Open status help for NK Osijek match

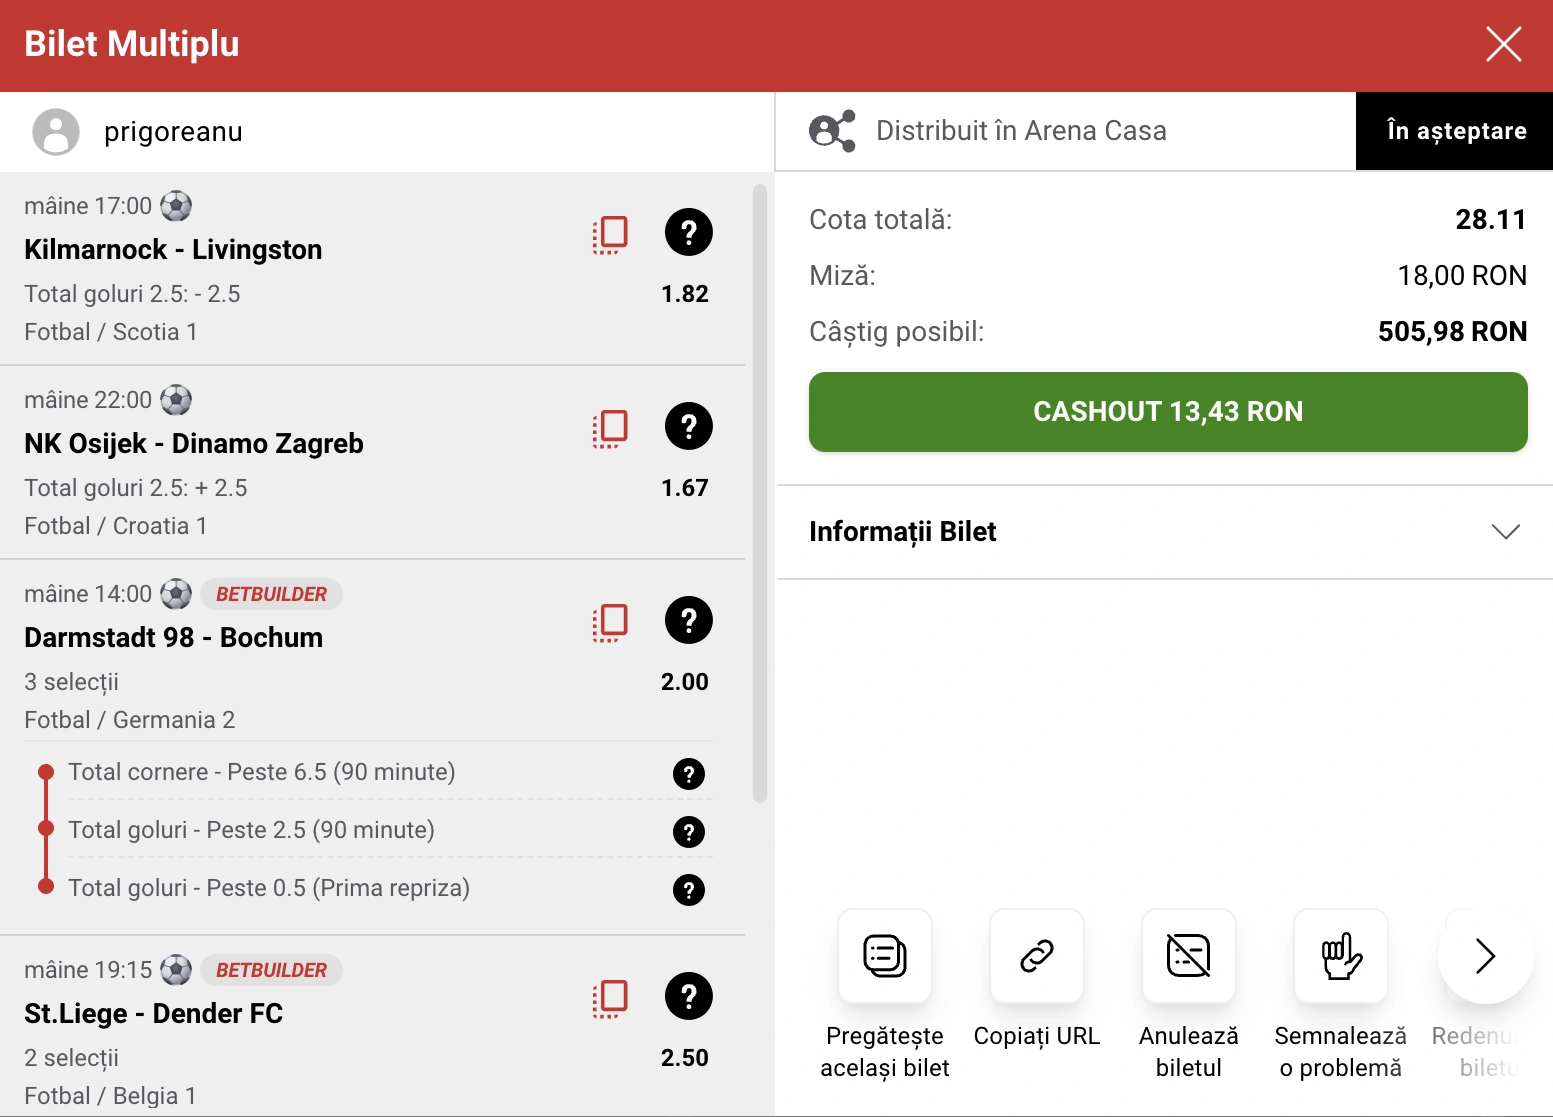point(689,427)
